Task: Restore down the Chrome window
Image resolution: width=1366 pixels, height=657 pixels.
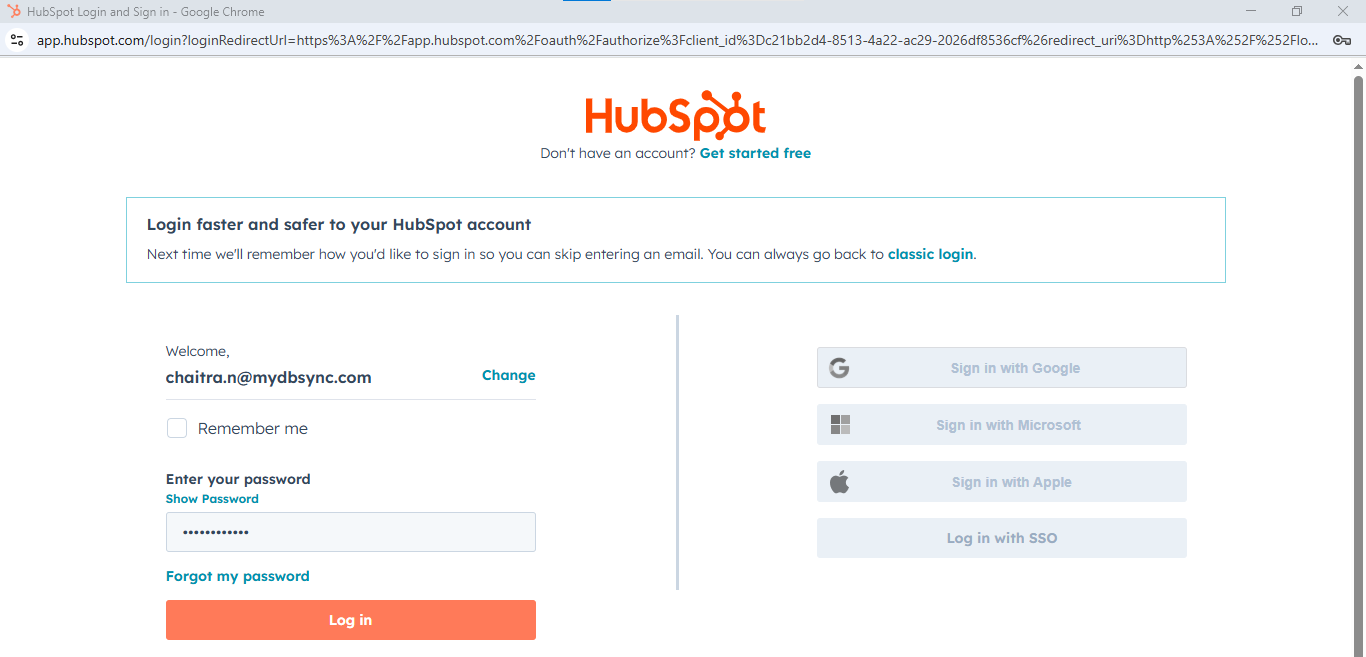Action: (1296, 12)
